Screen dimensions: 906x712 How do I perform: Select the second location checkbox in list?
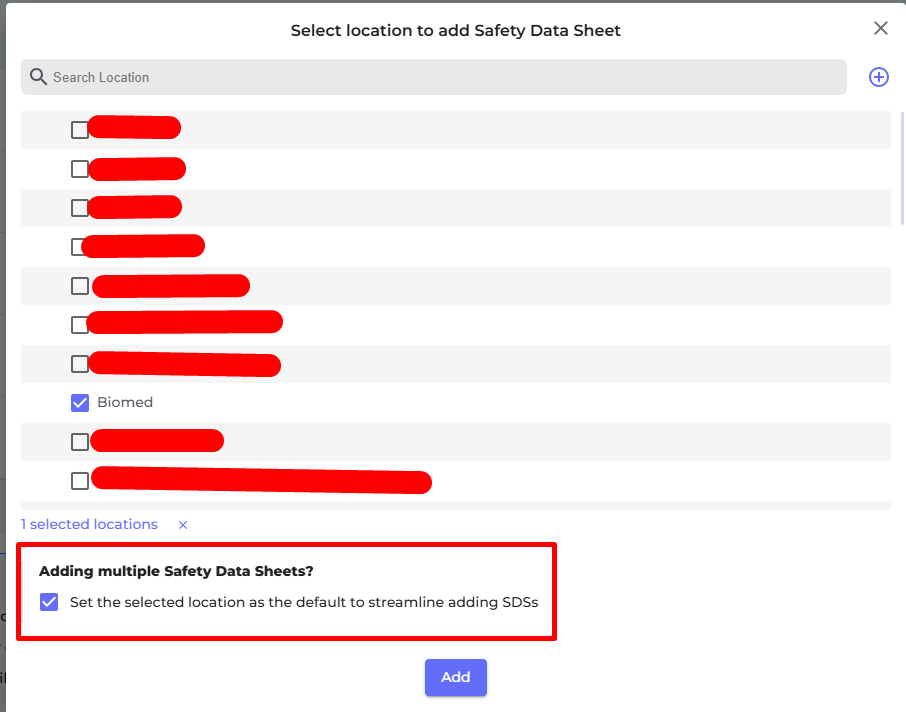pos(80,169)
